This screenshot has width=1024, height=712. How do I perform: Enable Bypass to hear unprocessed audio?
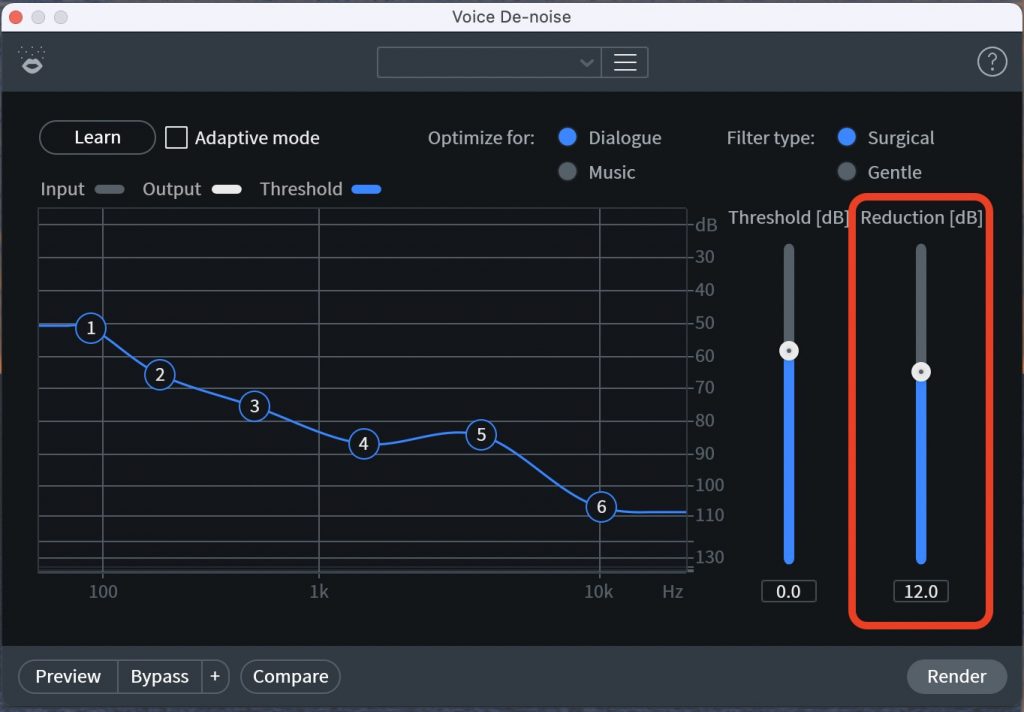159,677
